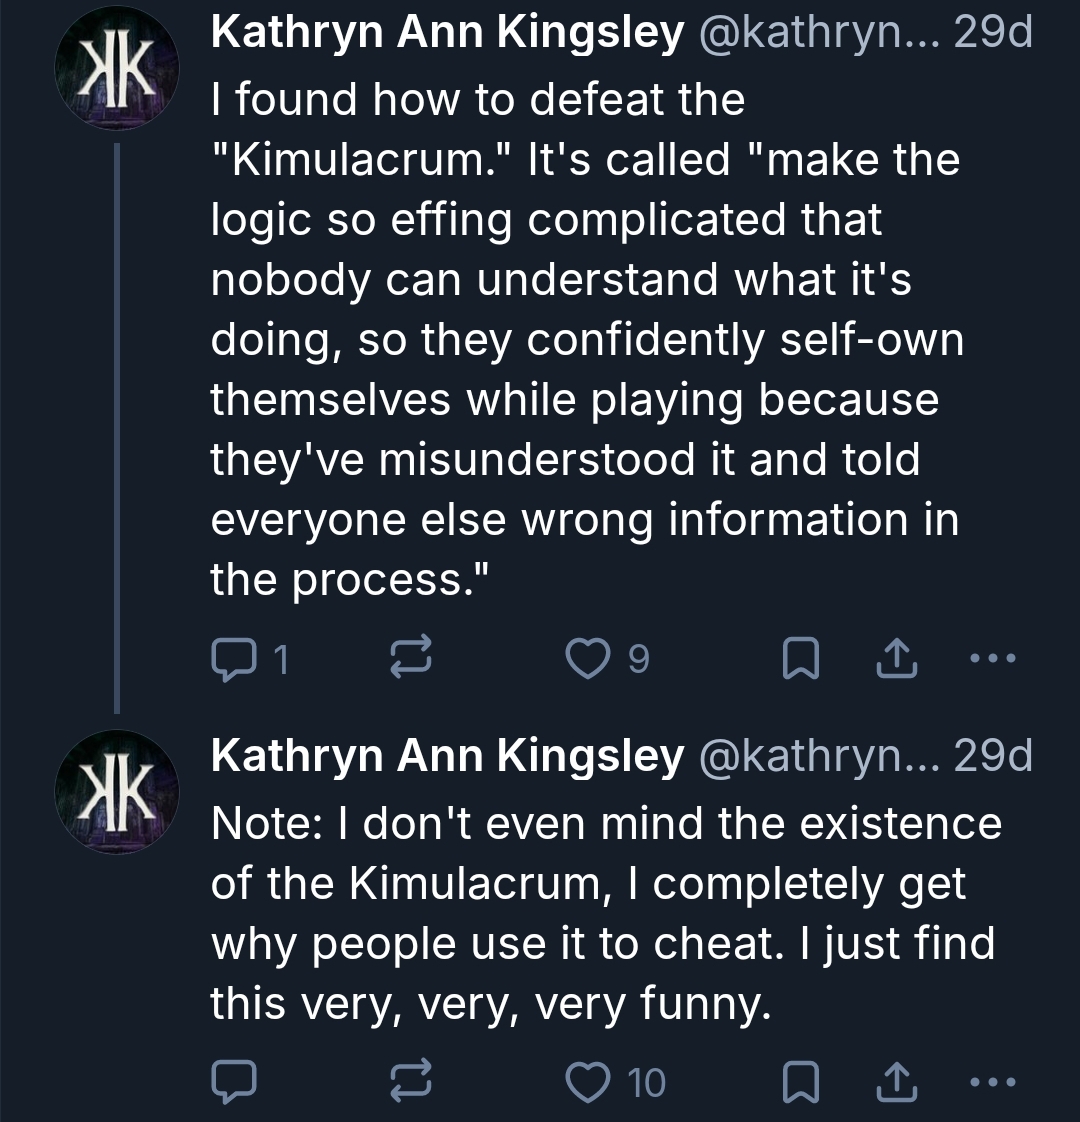This screenshot has width=1080, height=1122.
Task: Bookmark the second 'very funny' post
Action: (801, 1081)
